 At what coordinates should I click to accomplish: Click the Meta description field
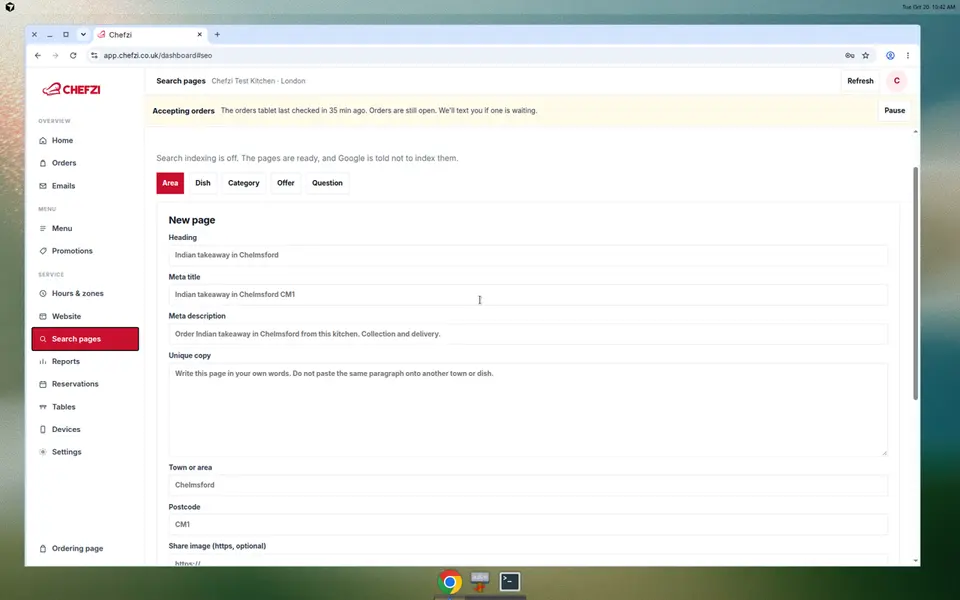pyautogui.click(x=528, y=334)
